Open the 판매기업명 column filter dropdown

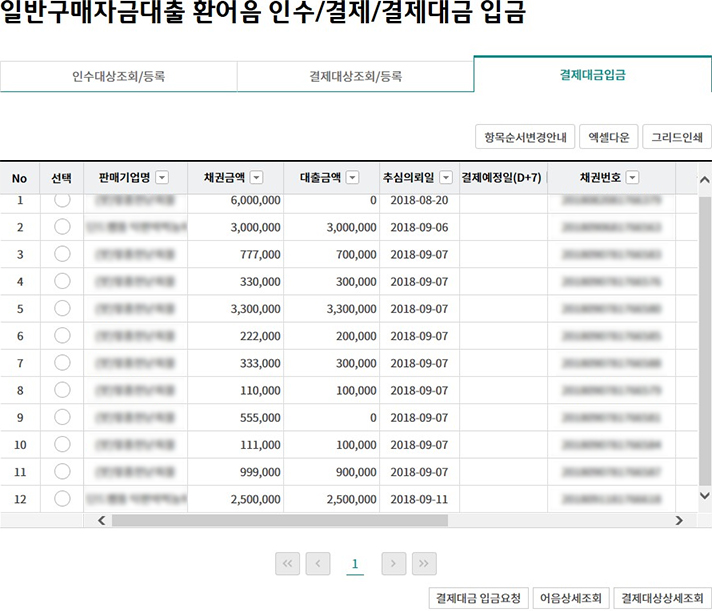pos(162,178)
